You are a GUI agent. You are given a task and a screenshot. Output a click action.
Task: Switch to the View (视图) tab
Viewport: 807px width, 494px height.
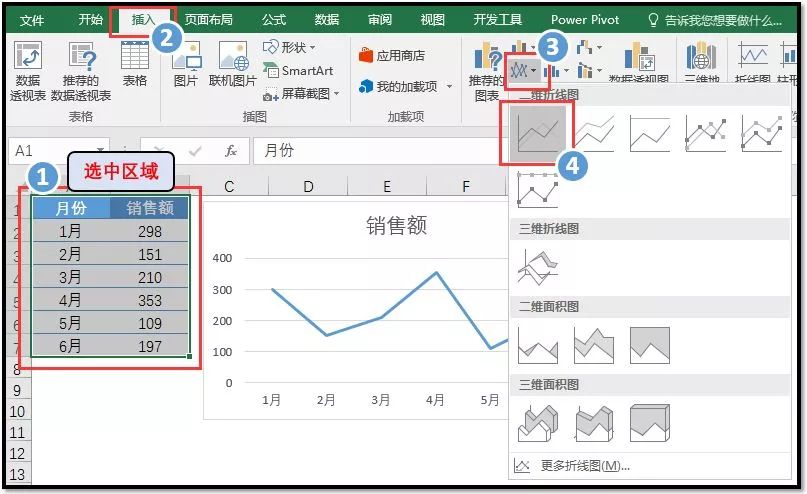[432, 20]
